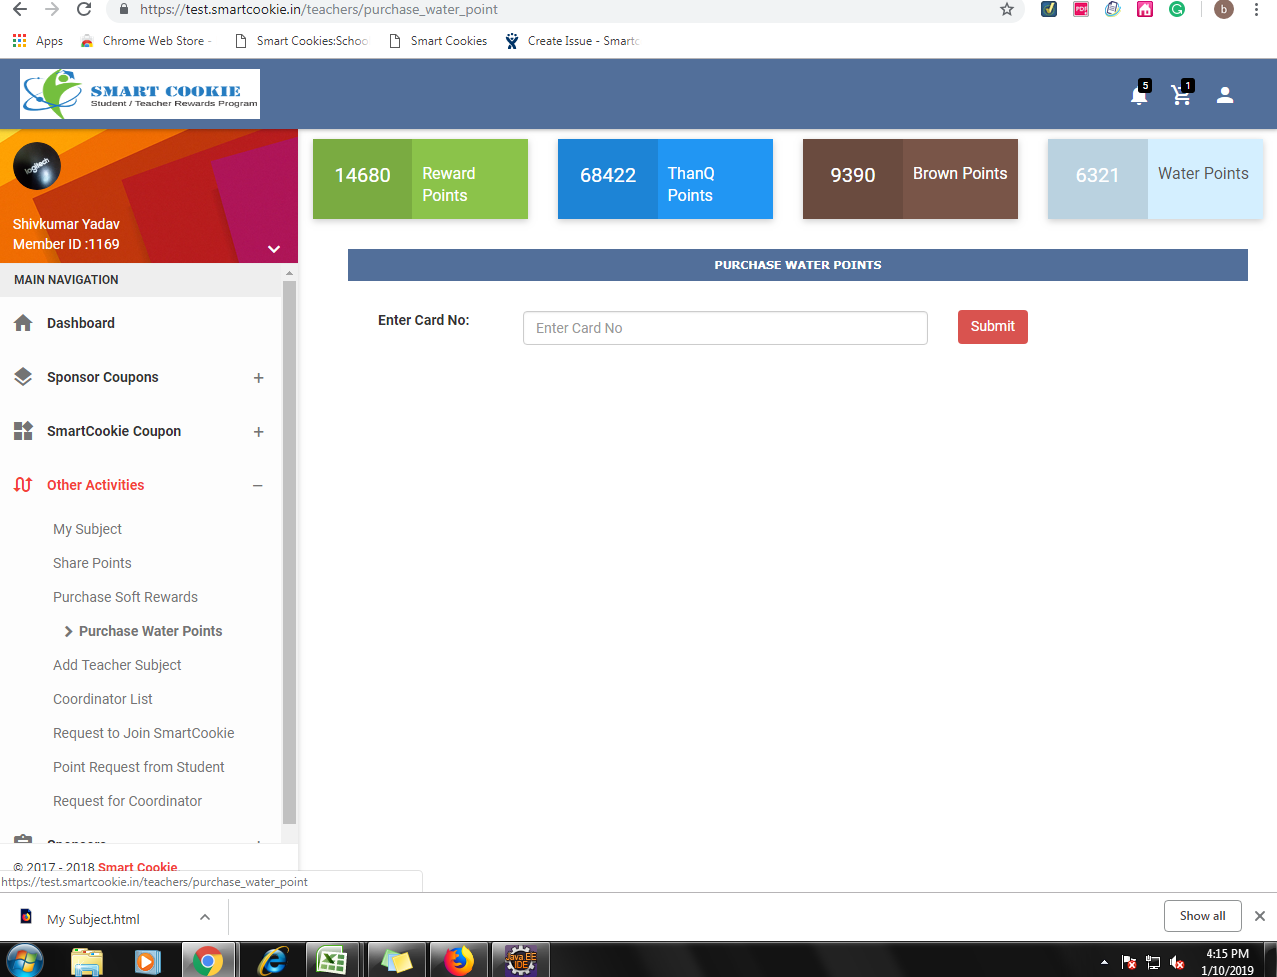Click the Show all downloads button
The height and width of the screenshot is (977, 1277).
coord(1202,916)
